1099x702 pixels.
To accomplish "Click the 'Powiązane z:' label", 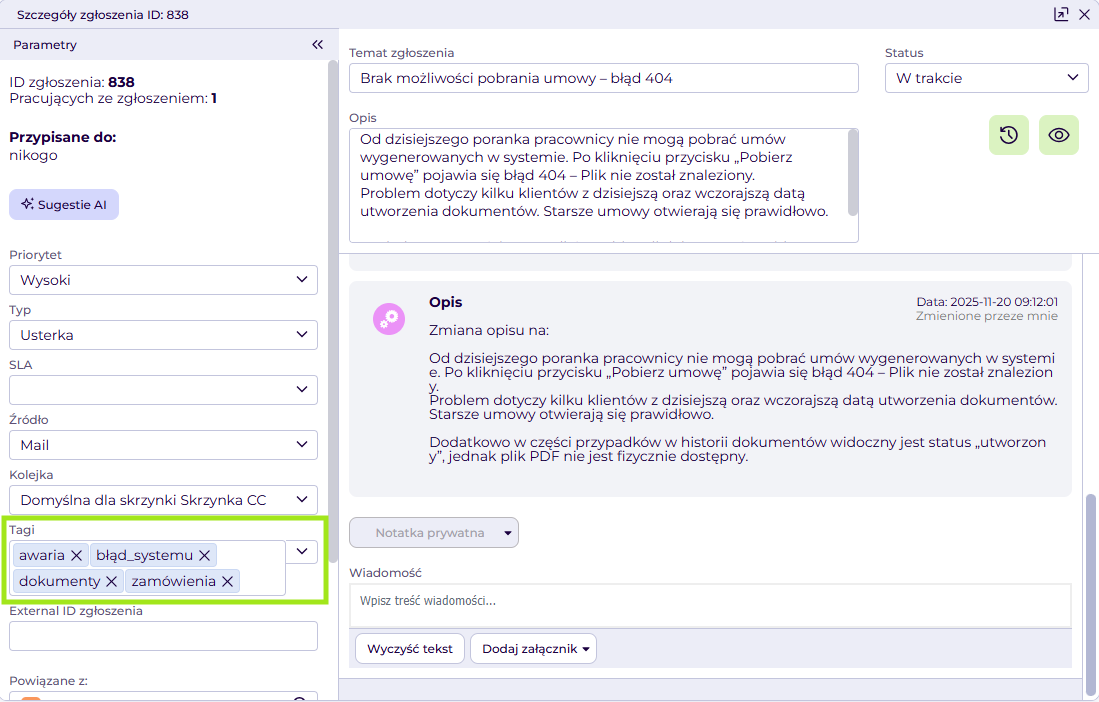I will (48, 680).
